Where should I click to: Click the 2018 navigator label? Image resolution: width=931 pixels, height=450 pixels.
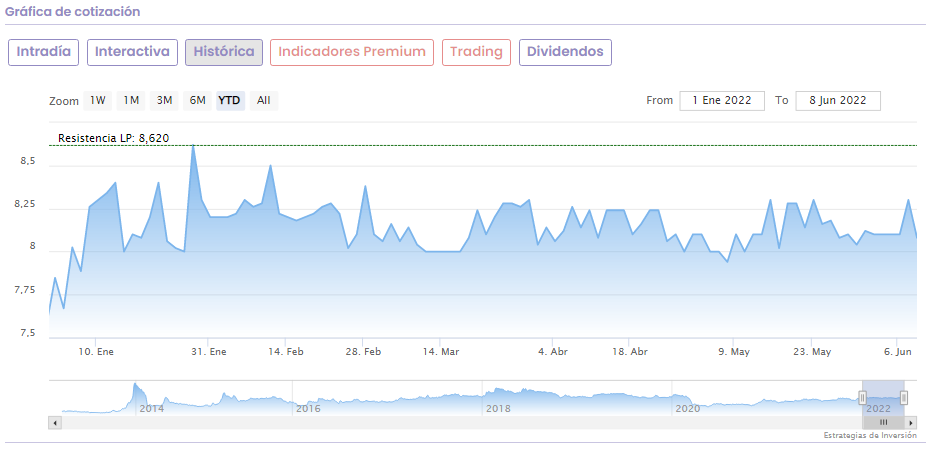coord(498,409)
